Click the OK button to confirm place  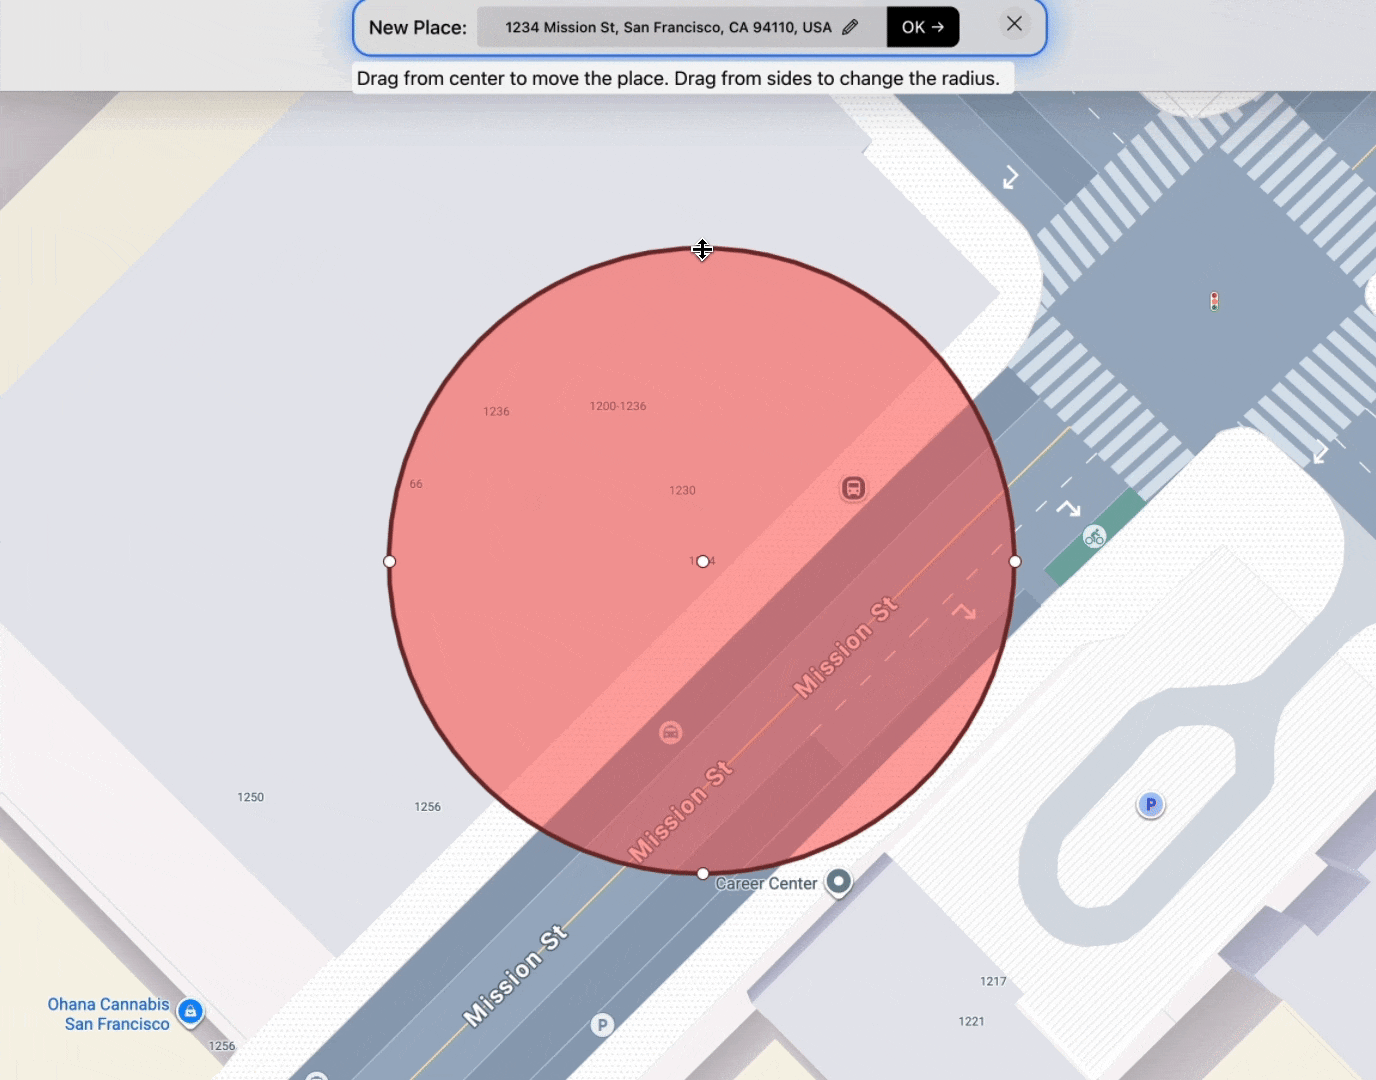pos(923,27)
